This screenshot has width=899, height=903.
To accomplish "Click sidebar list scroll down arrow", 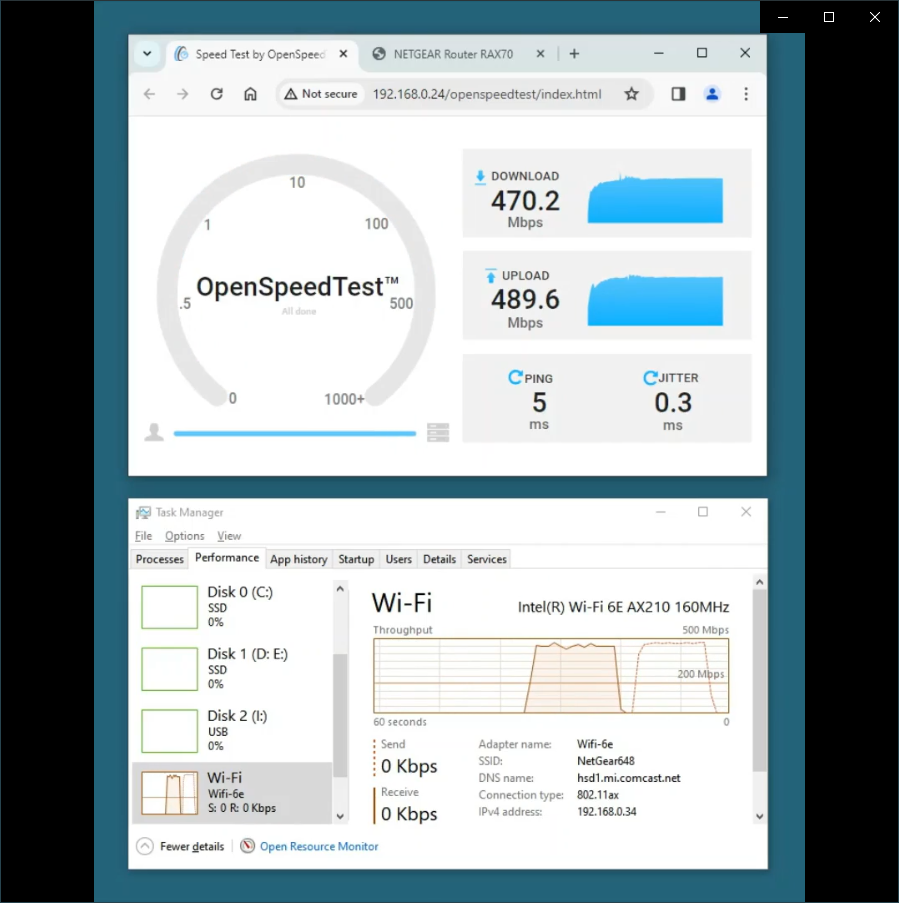I will (x=340, y=816).
